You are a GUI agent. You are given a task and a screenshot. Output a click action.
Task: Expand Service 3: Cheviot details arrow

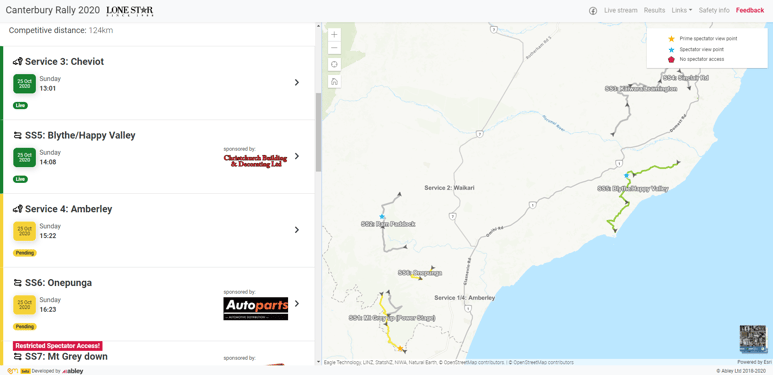click(x=297, y=82)
